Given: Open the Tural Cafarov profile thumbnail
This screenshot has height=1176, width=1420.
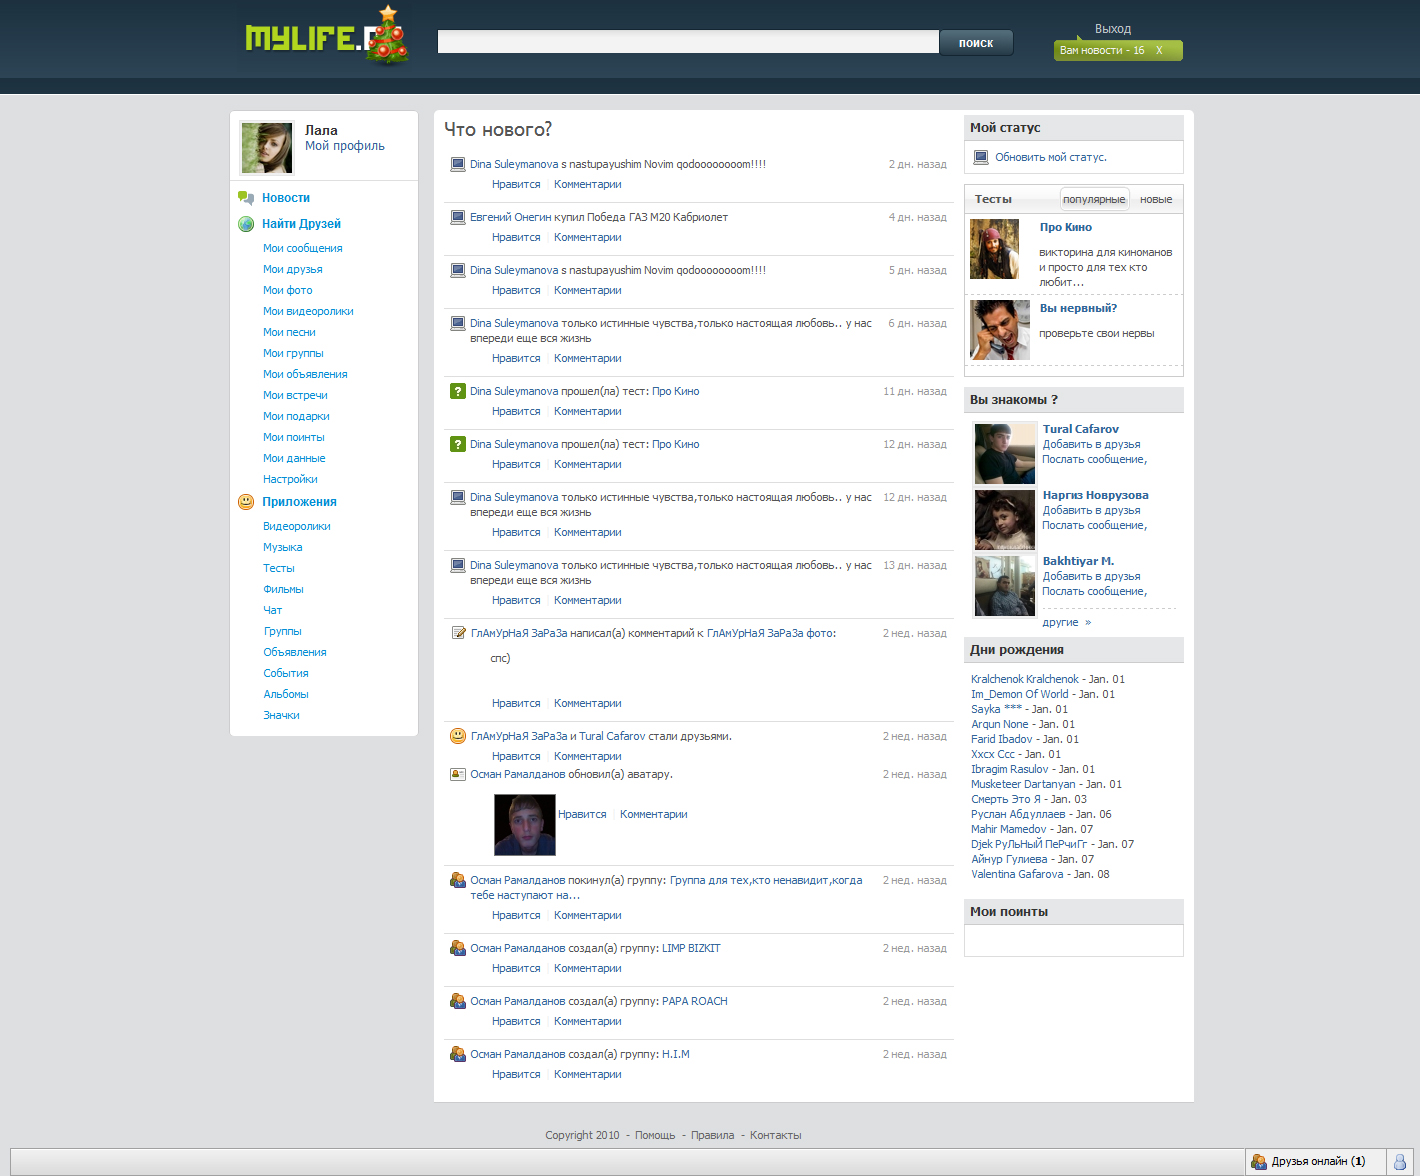Looking at the screenshot, I should [x=1004, y=453].
